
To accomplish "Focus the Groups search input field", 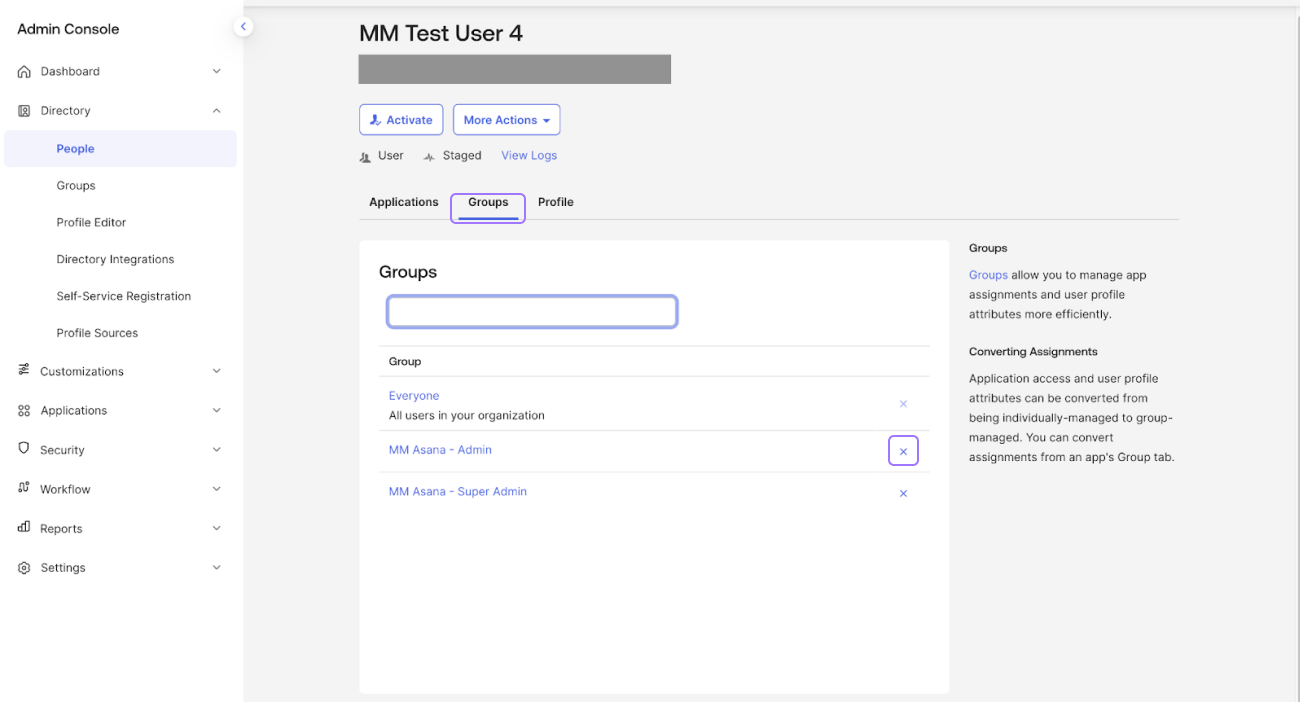I will click(x=532, y=312).
